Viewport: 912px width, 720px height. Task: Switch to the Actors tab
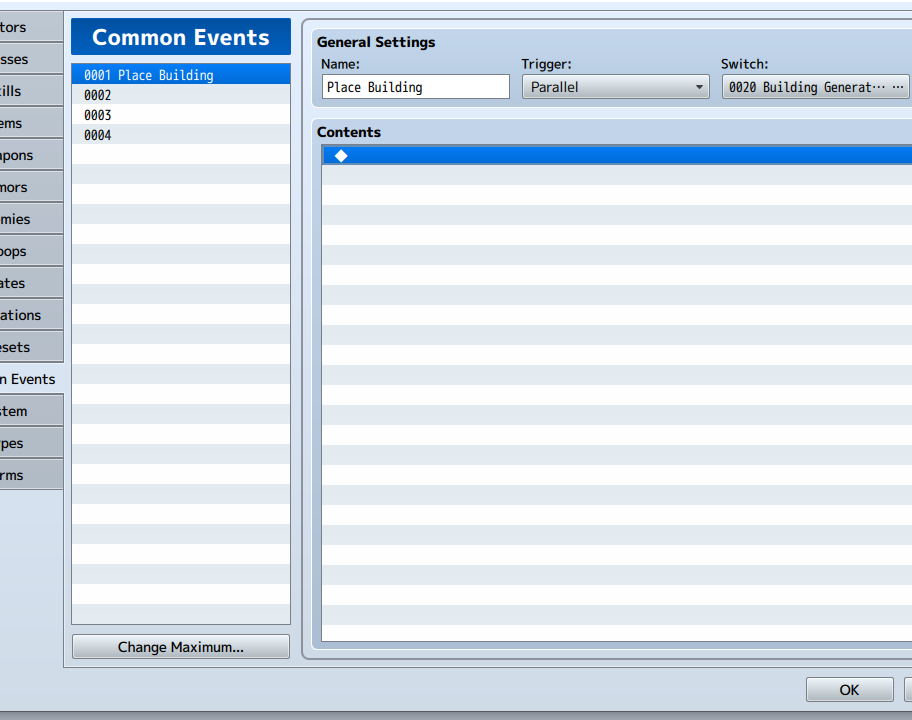click(x=28, y=27)
